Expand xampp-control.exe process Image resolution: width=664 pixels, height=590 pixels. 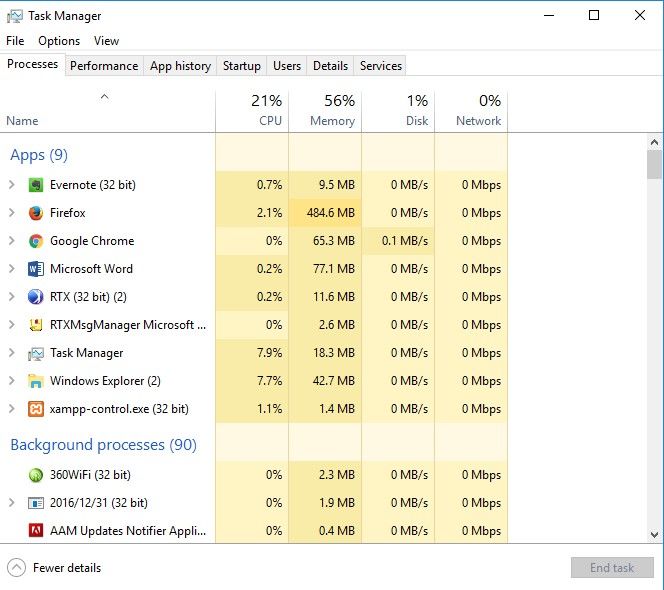coord(12,409)
